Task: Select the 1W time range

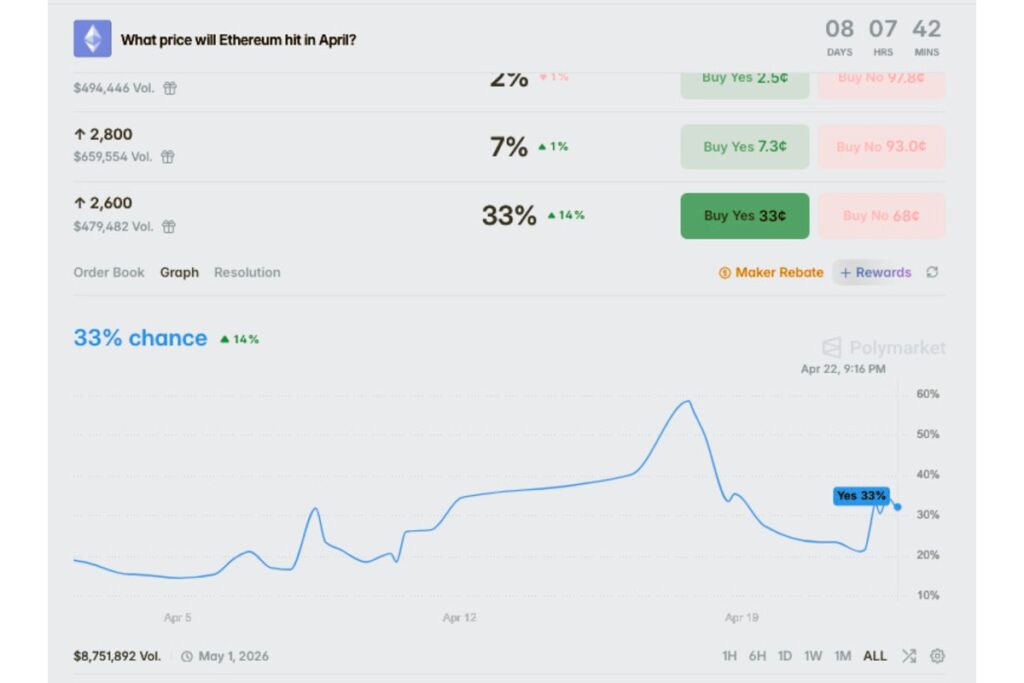Action: 813,656
